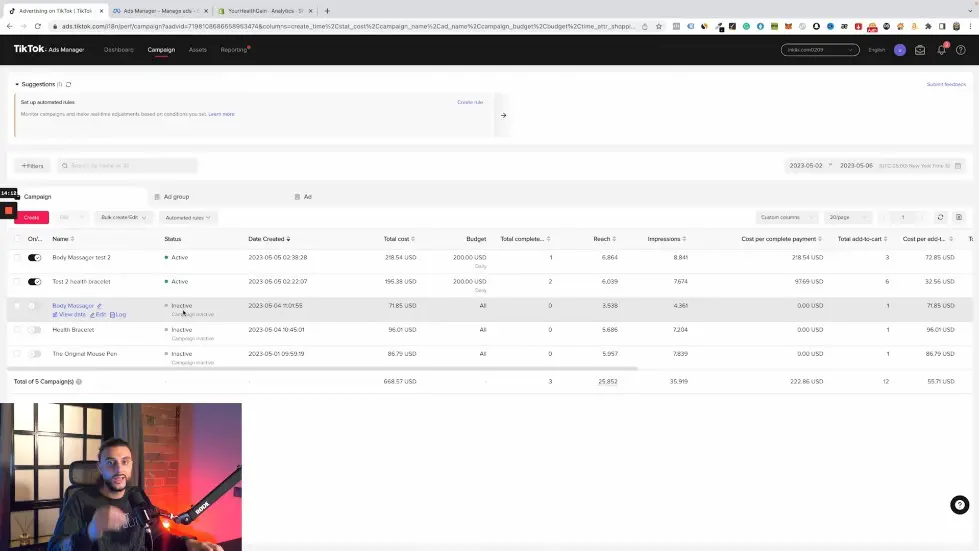This screenshot has width=979, height=551.
Task: Click the start date 2023-05-02 field
Action: point(806,166)
